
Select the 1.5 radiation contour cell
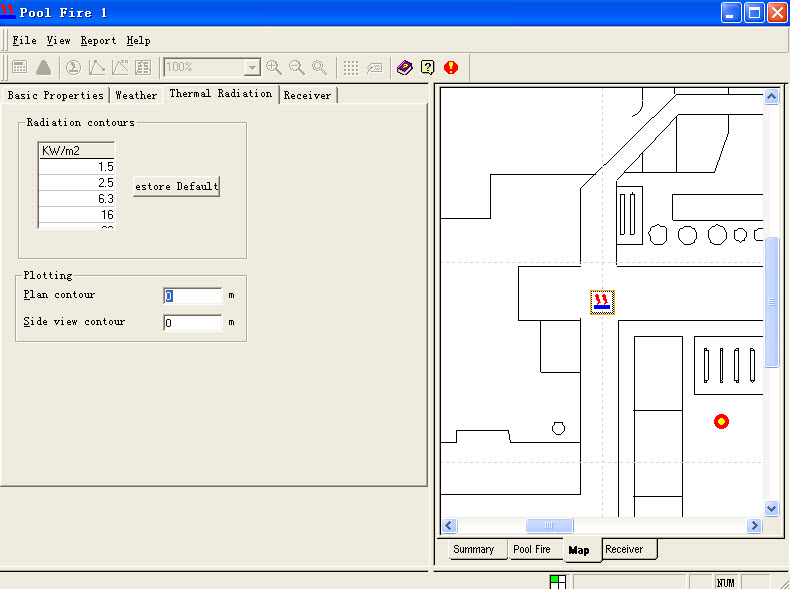click(x=77, y=167)
